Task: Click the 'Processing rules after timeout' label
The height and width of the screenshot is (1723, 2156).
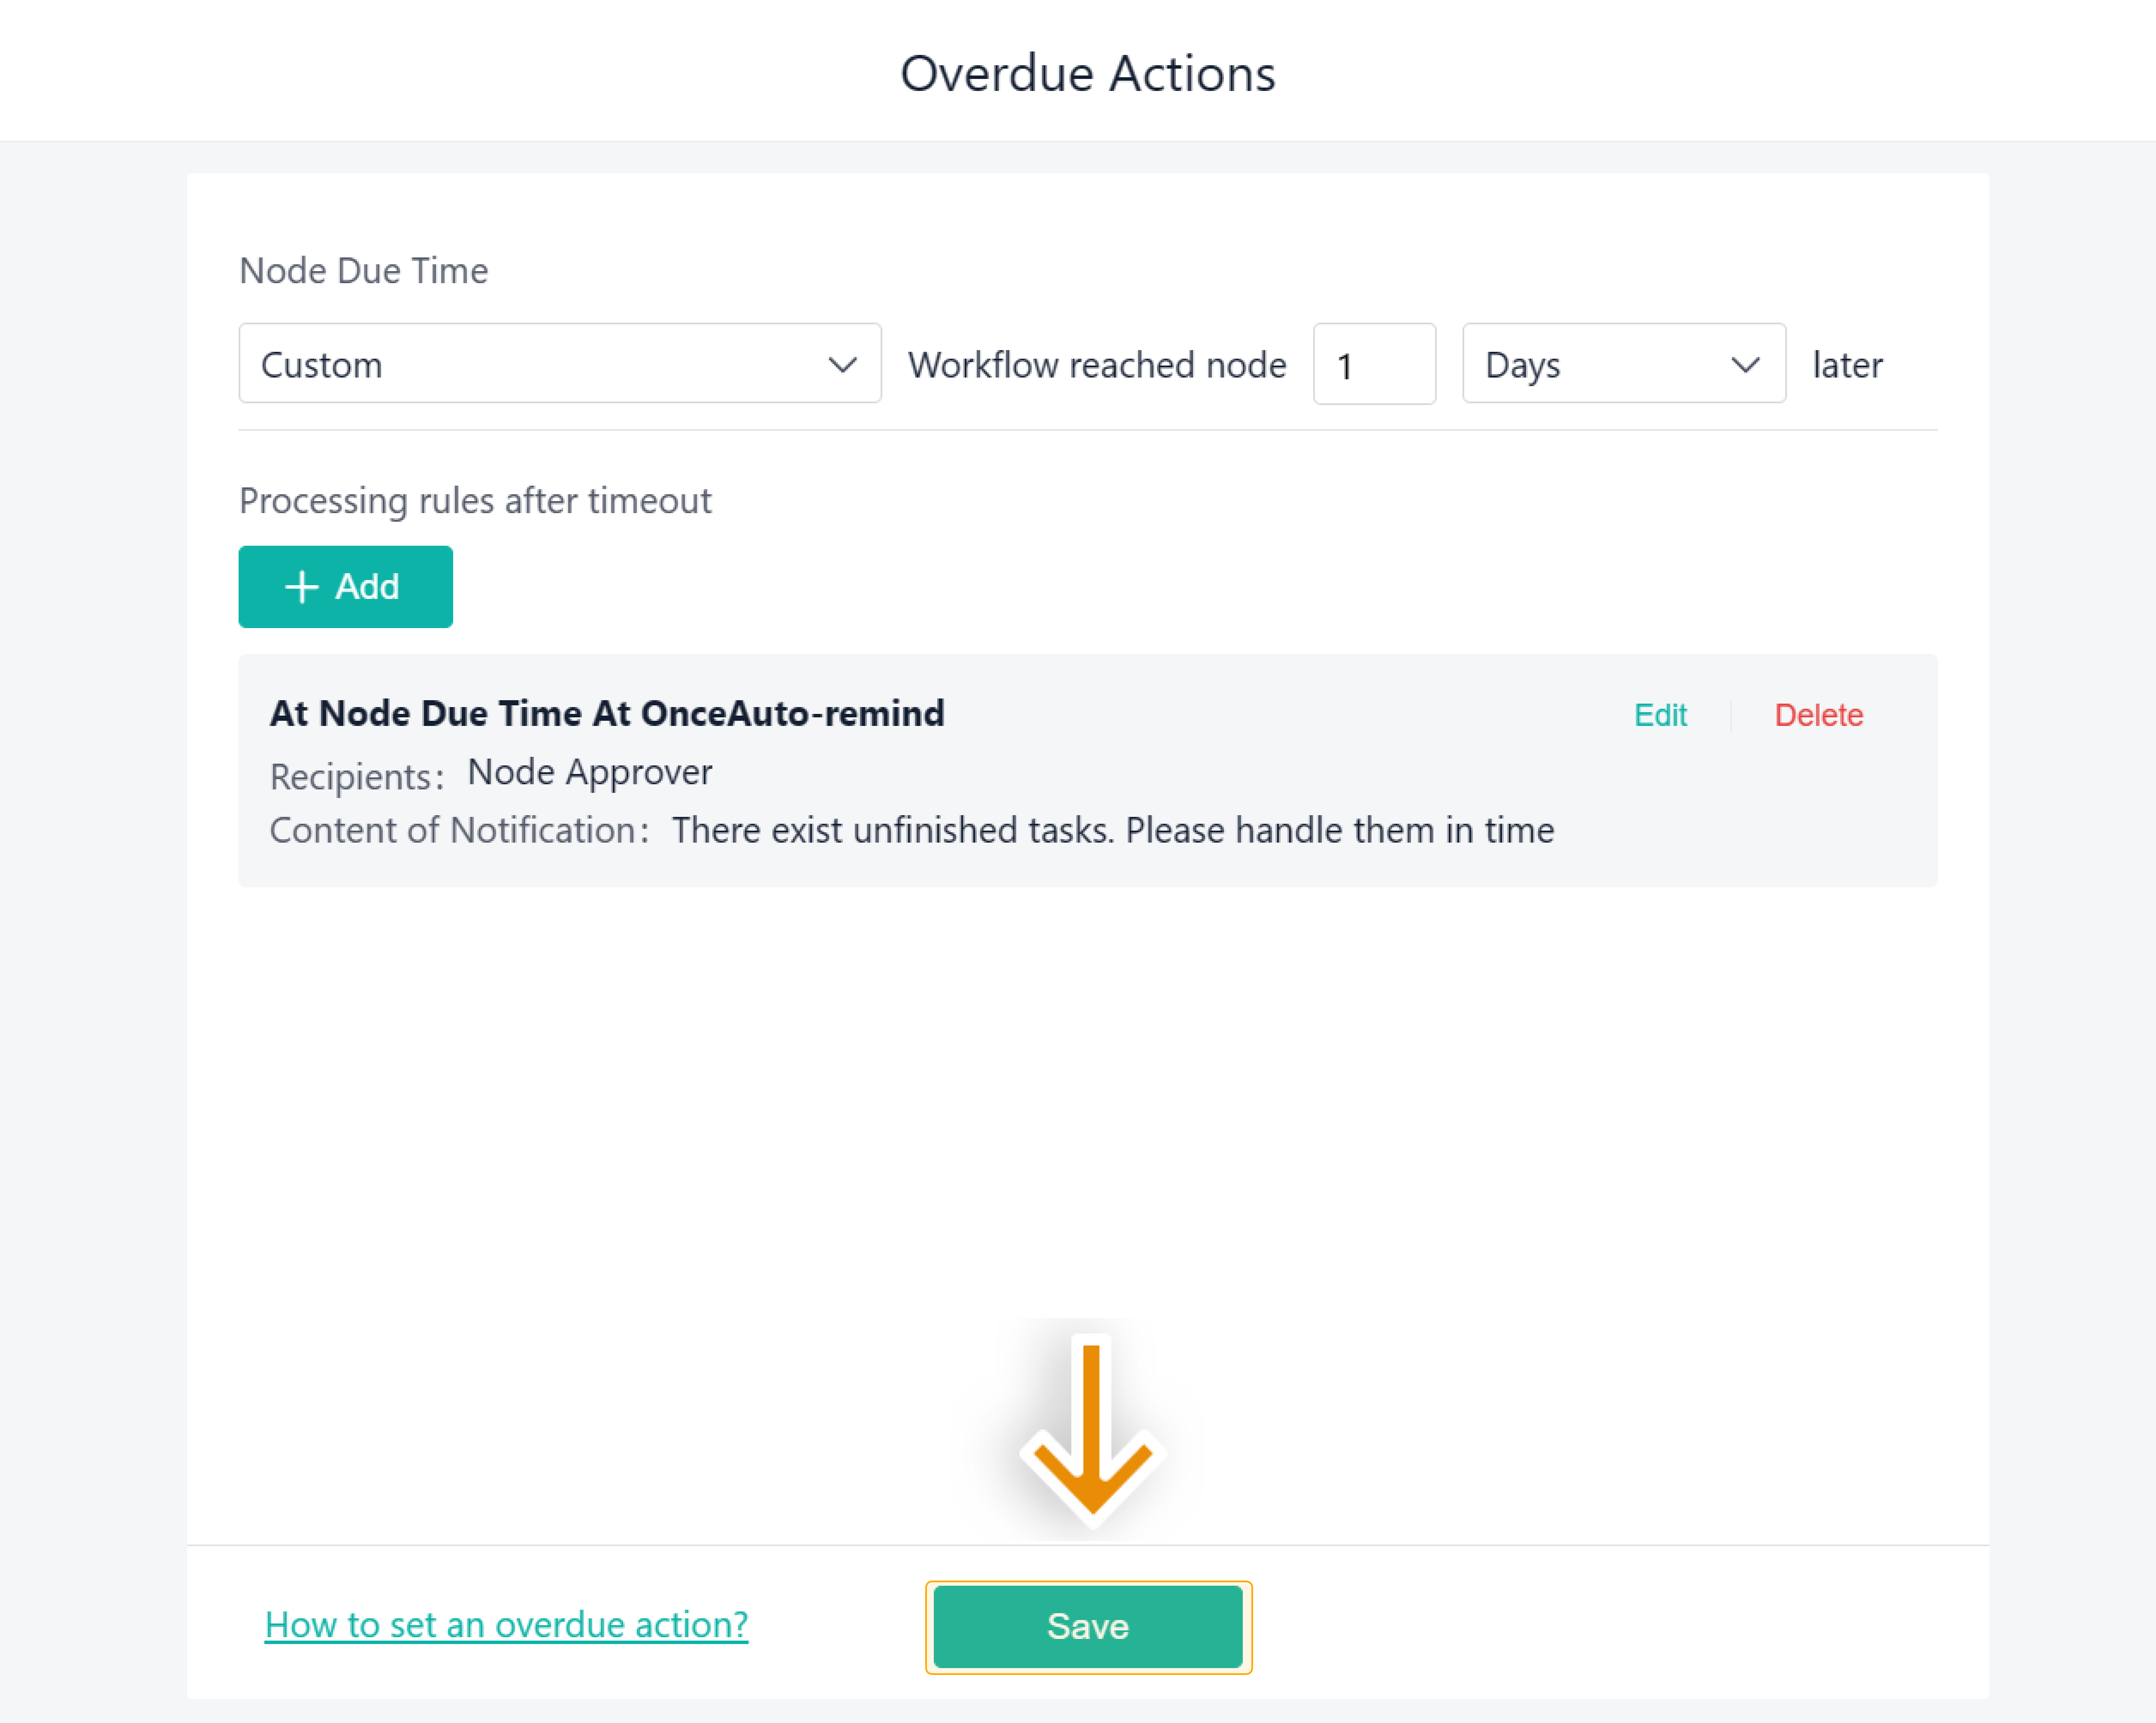Action: 476,501
